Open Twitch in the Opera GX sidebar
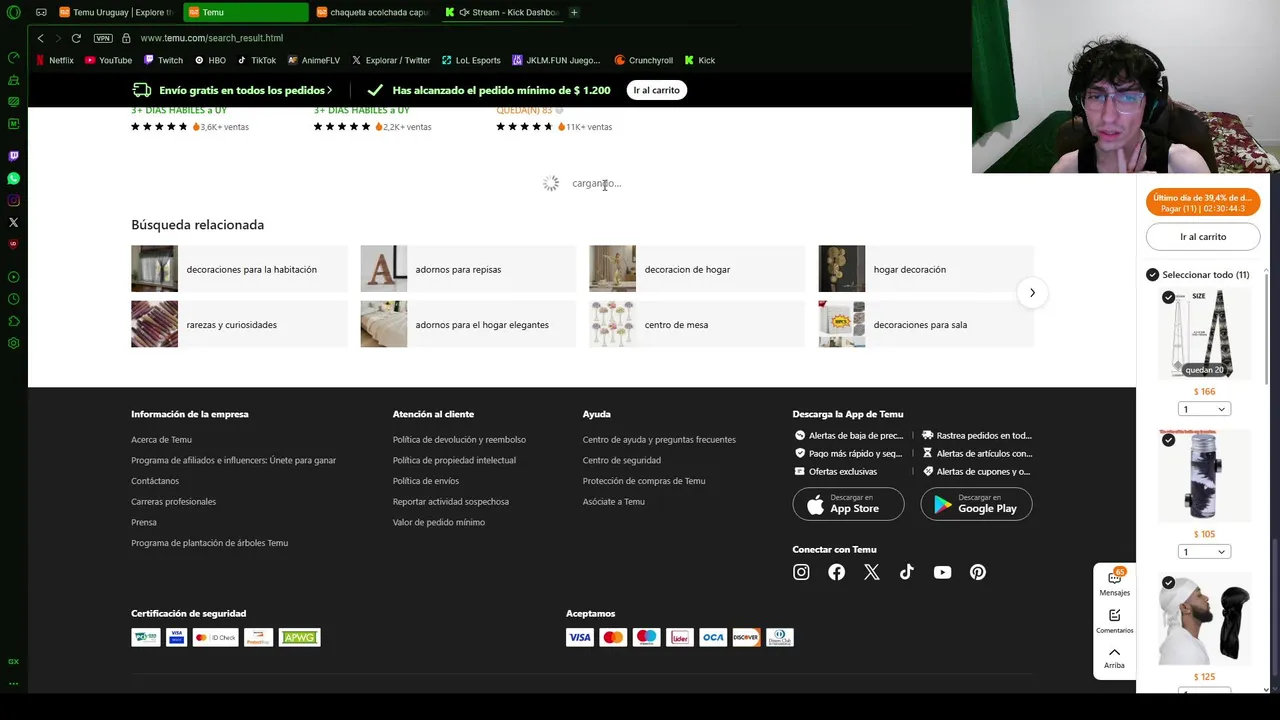The image size is (1280, 720). (13, 156)
